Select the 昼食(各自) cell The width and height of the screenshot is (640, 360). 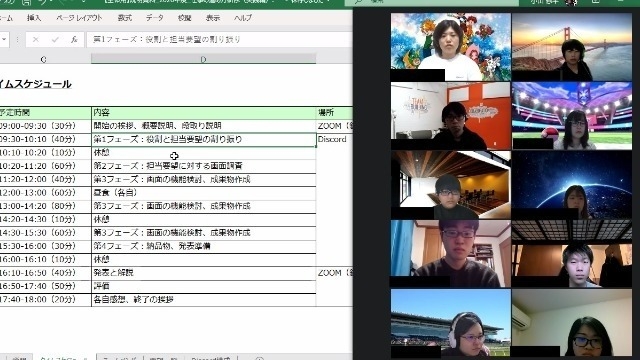tap(204, 193)
